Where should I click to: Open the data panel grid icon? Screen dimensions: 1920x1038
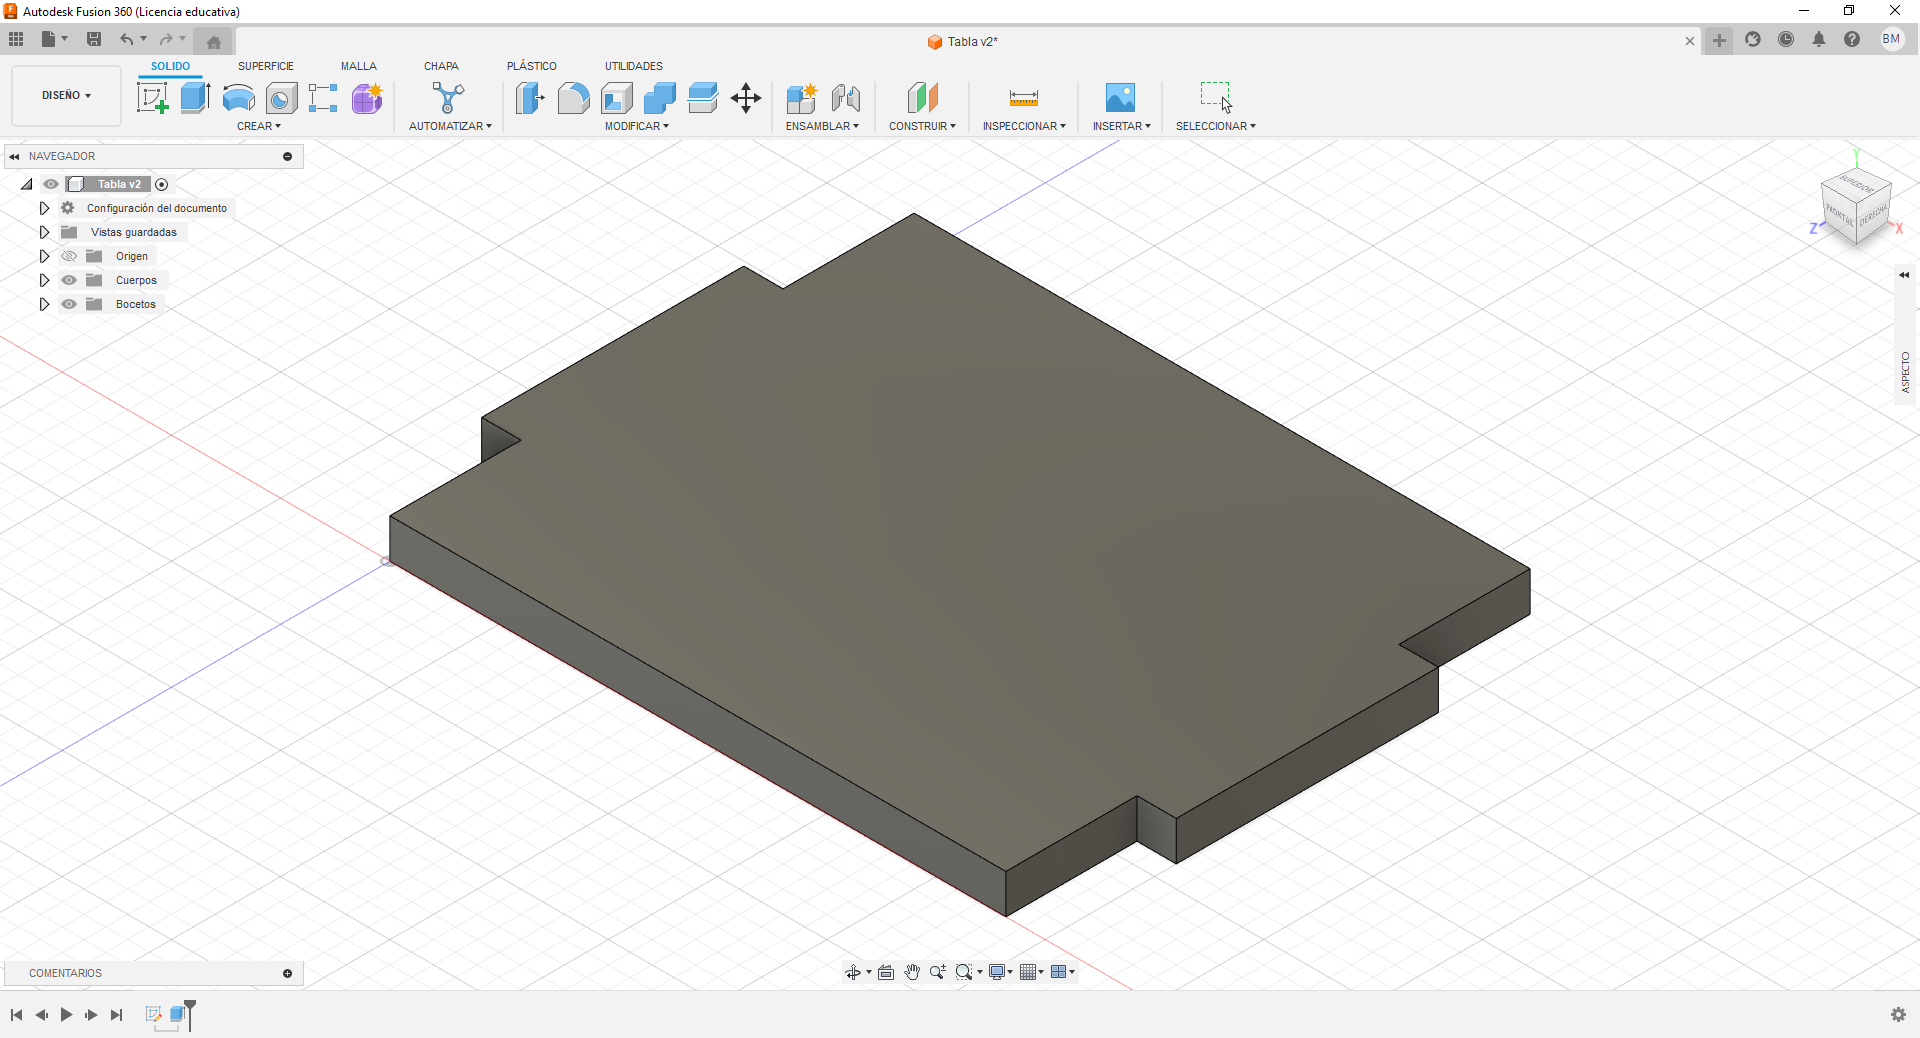click(x=16, y=40)
